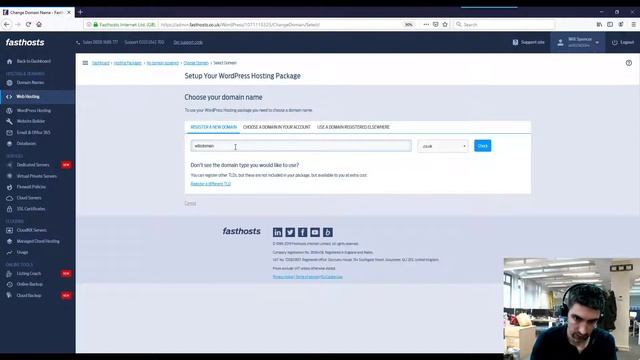Open the Facebook footer icon
This screenshot has width=640, height=360.
(x=302, y=232)
